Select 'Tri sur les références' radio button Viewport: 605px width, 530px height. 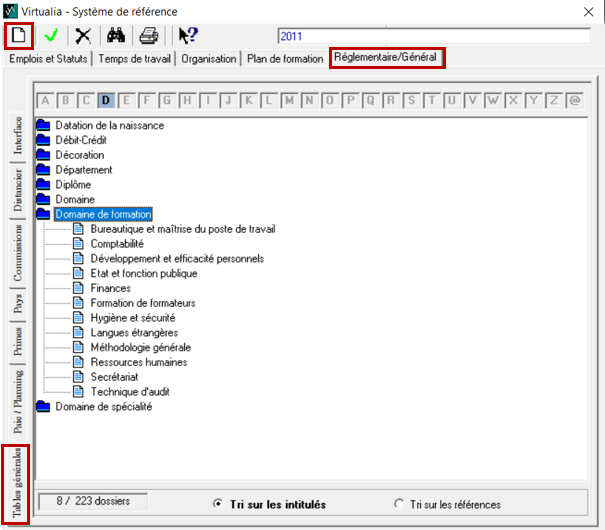tap(400, 504)
